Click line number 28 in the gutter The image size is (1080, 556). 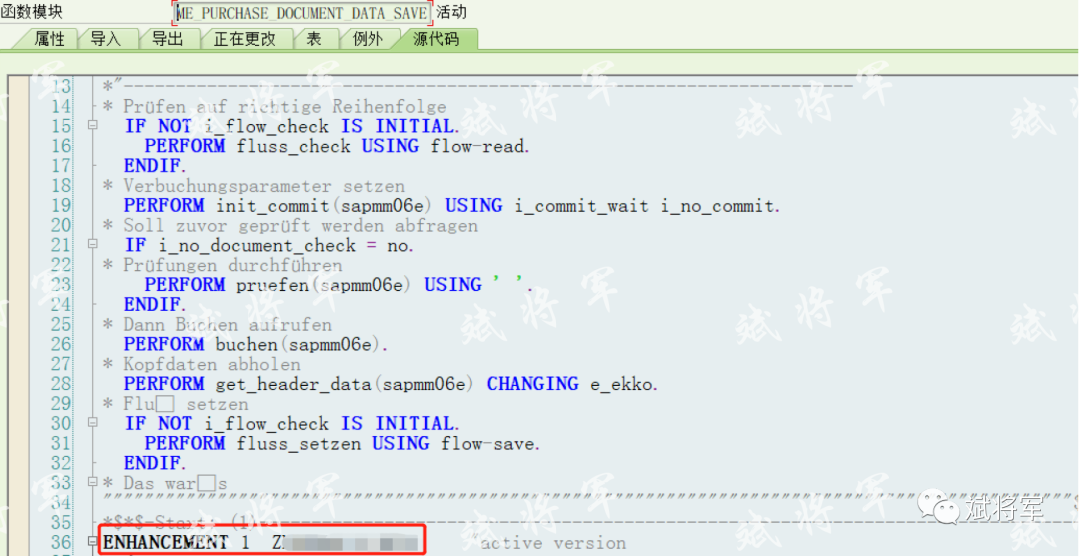click(x=61, y=384)
